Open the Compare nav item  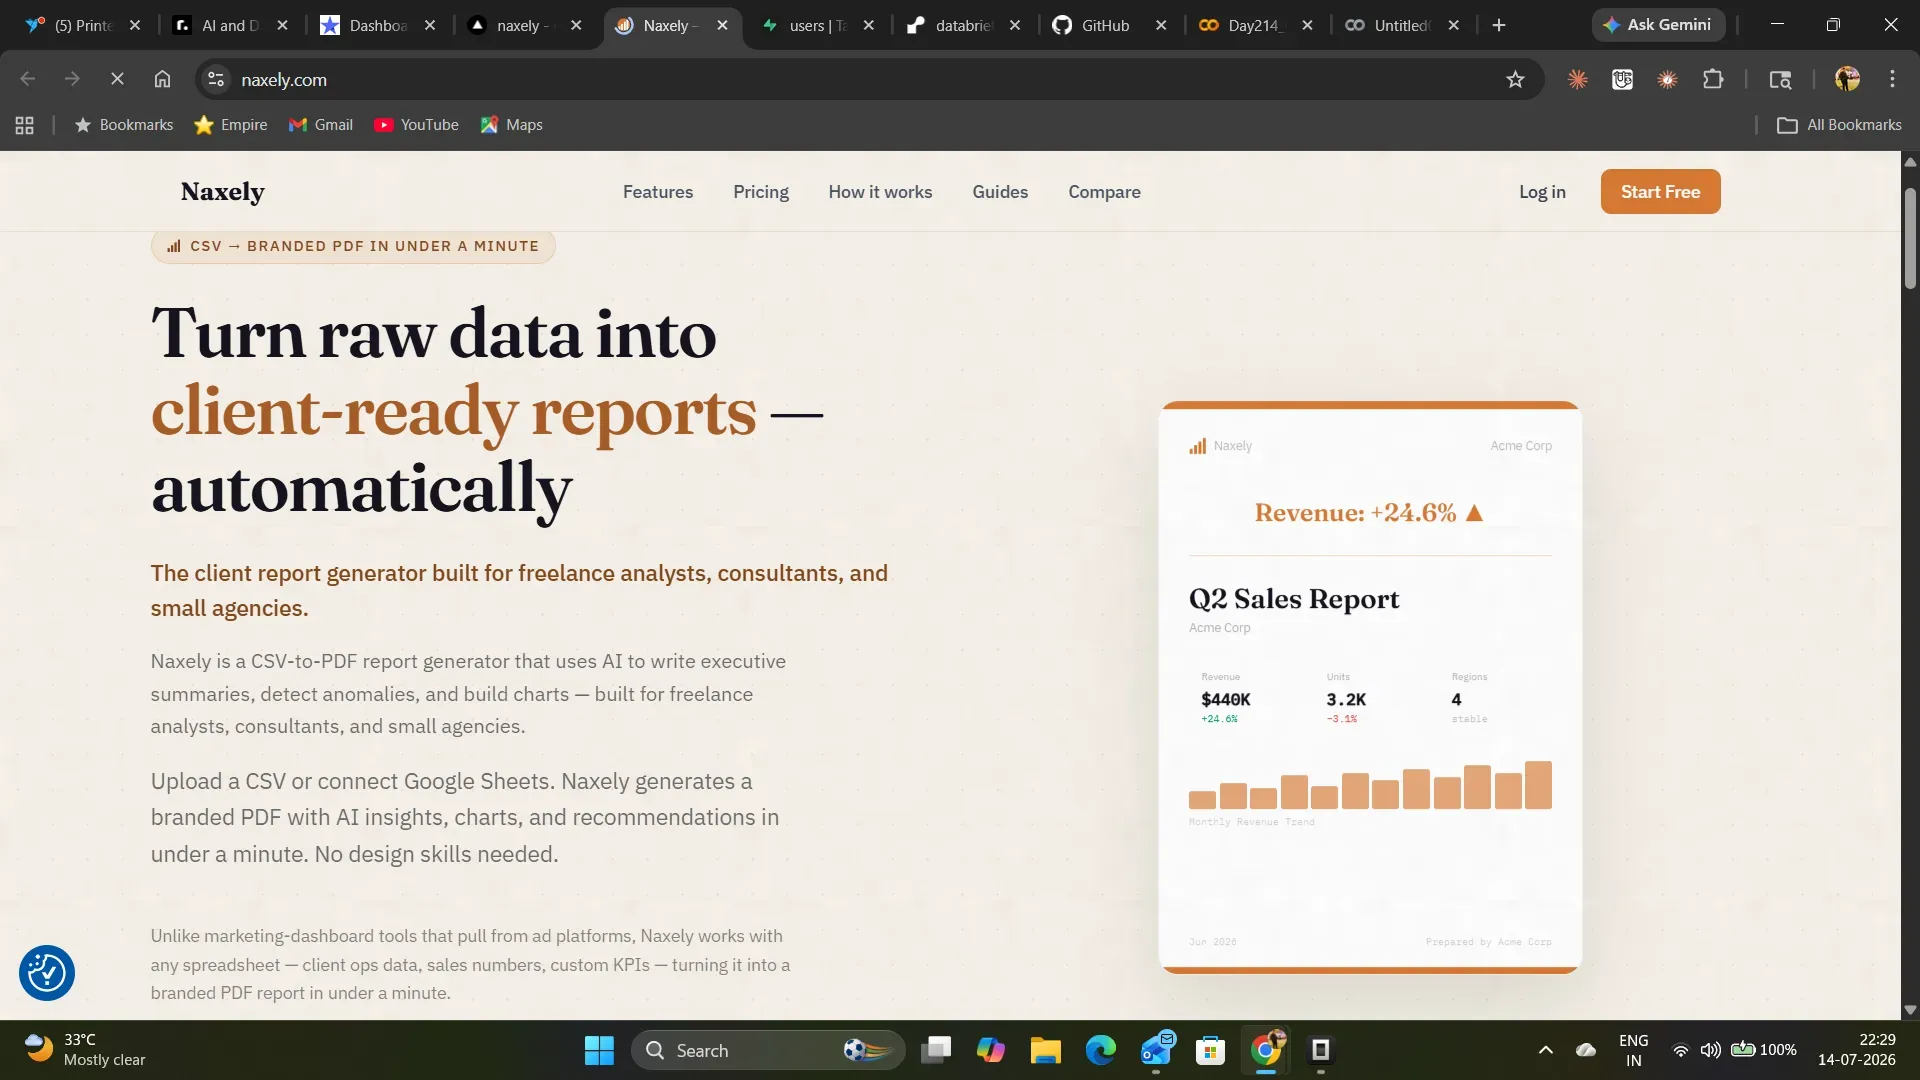point(1104,191)
